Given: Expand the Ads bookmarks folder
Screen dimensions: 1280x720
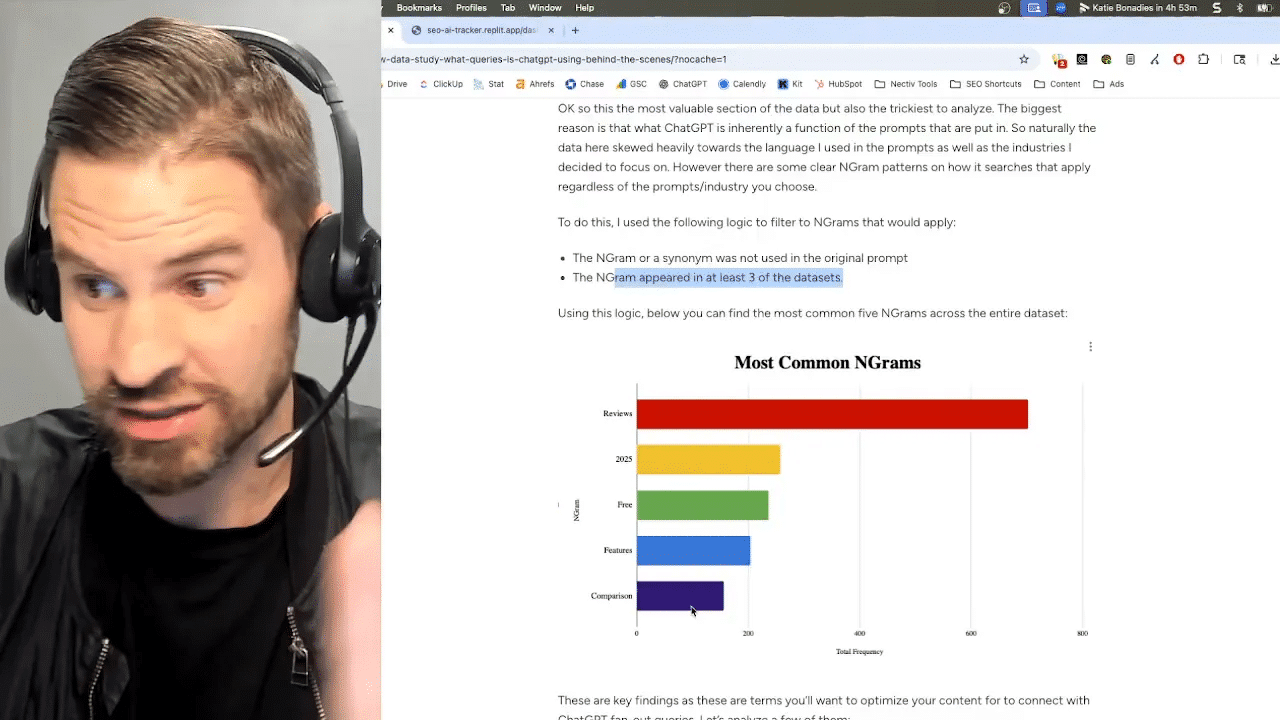Looking at the screenshot, I should point(1112,84).
